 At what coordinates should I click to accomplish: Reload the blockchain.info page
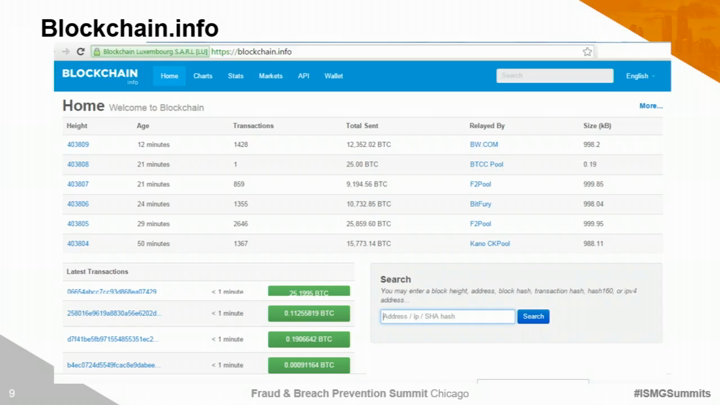[81, 51]
